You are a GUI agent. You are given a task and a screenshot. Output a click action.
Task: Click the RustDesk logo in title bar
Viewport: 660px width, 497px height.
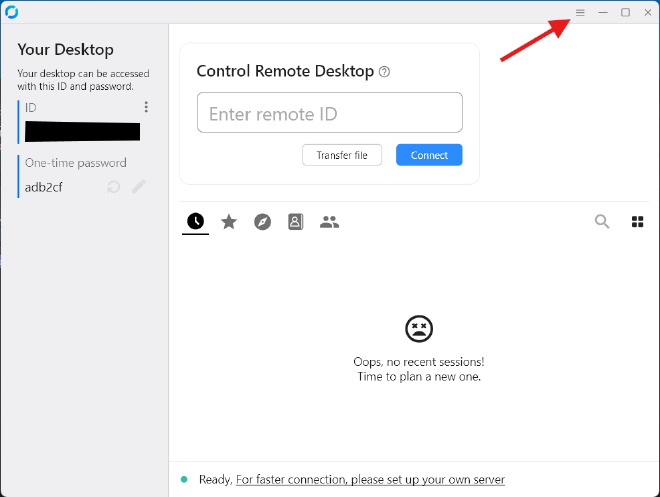tap(11, 12)
